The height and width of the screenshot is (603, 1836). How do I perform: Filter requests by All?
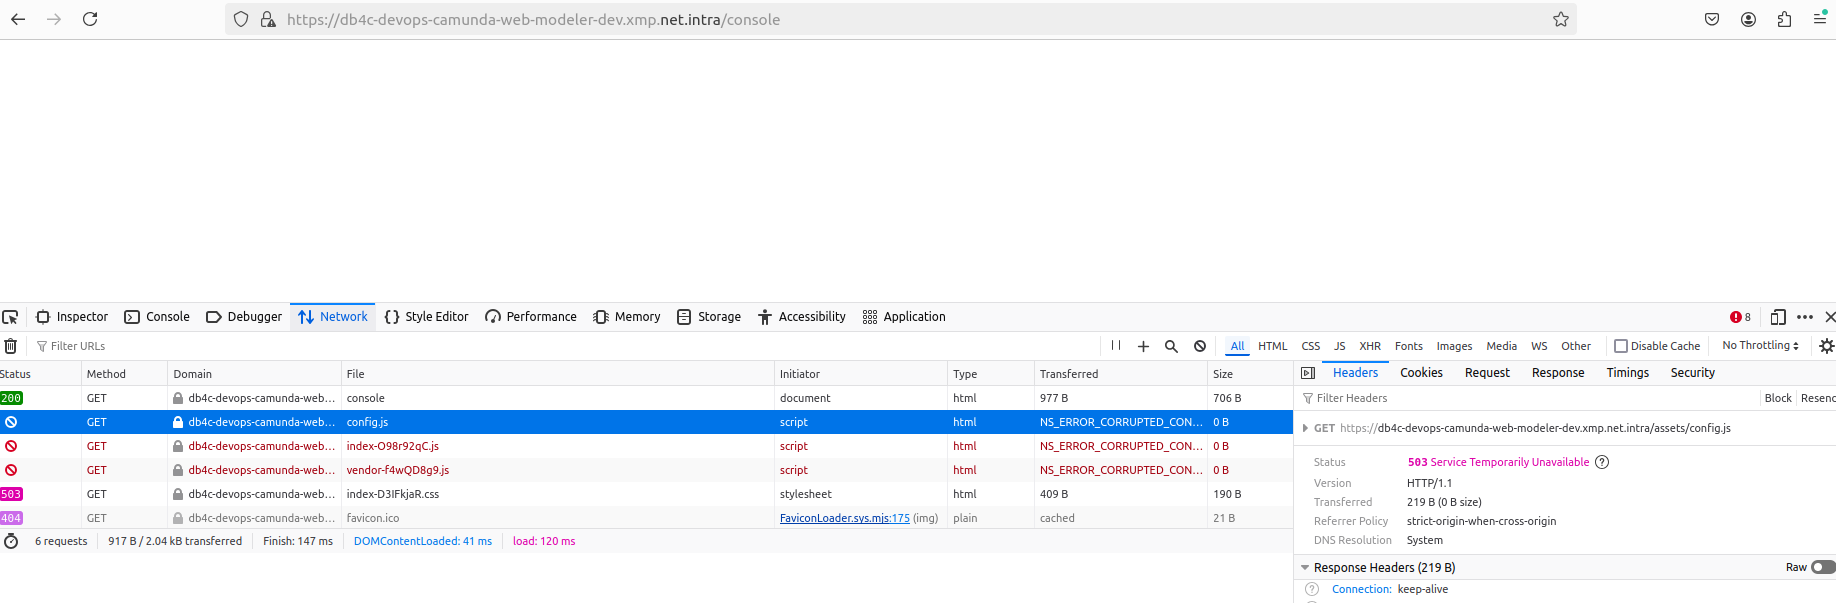point(1237,346)
